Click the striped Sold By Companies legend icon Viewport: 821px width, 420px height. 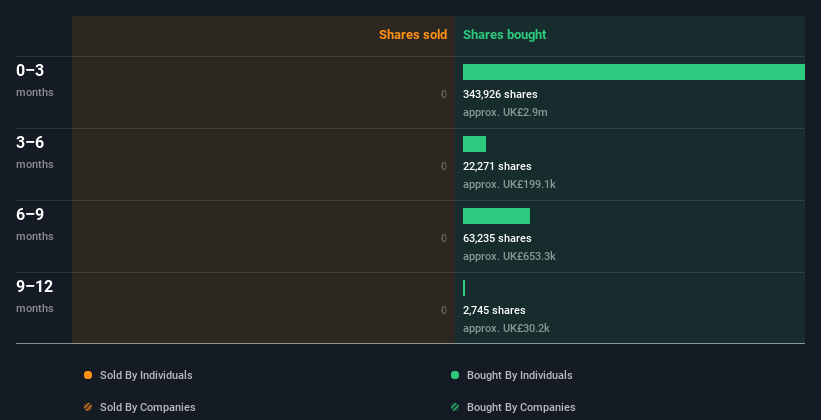[x=88, y=407]
